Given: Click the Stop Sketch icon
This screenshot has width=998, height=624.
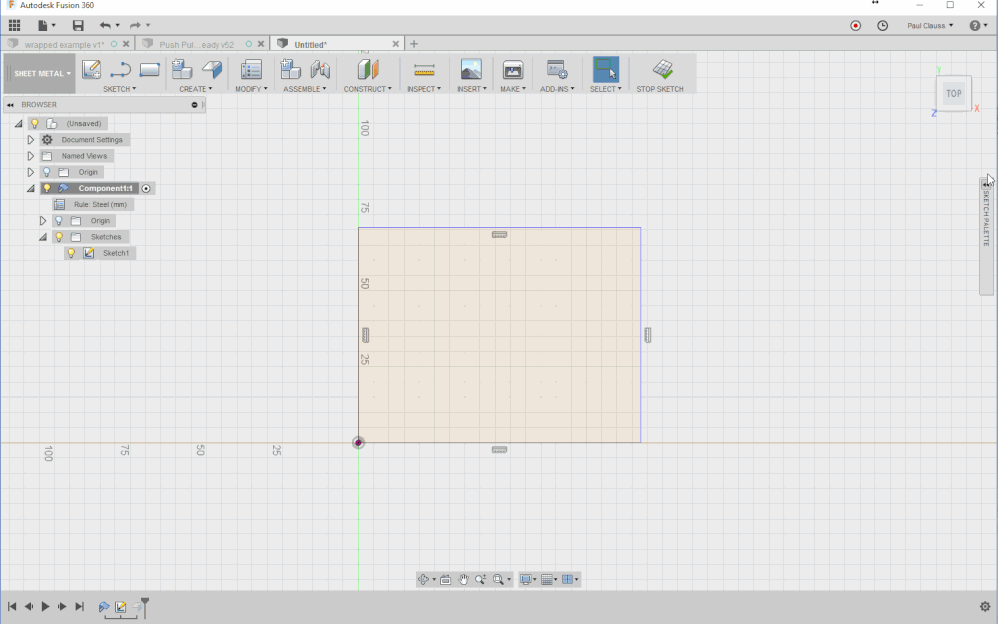Looking at the screenshot, I should (663, 69).
